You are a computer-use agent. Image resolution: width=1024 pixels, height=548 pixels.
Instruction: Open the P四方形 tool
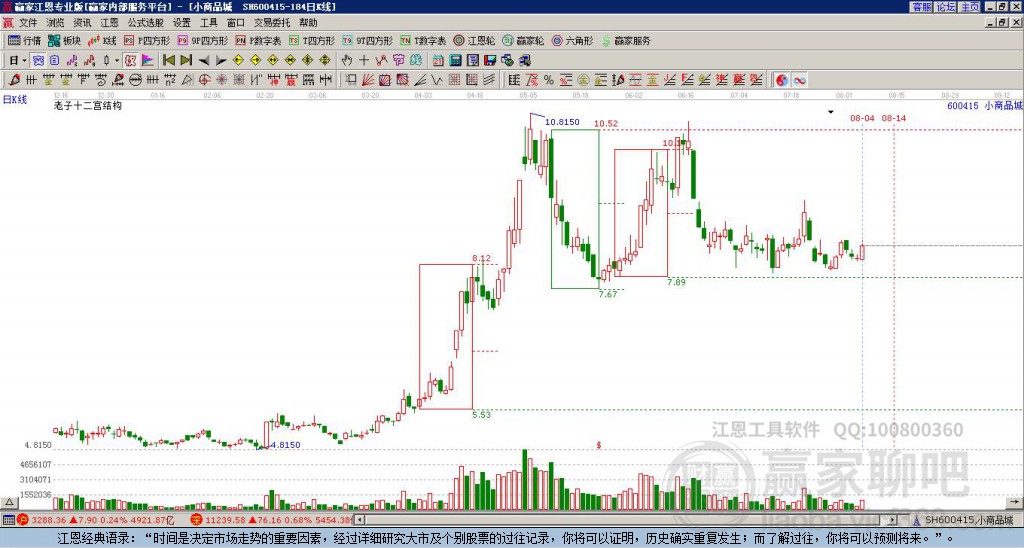(x=147, y=40)
